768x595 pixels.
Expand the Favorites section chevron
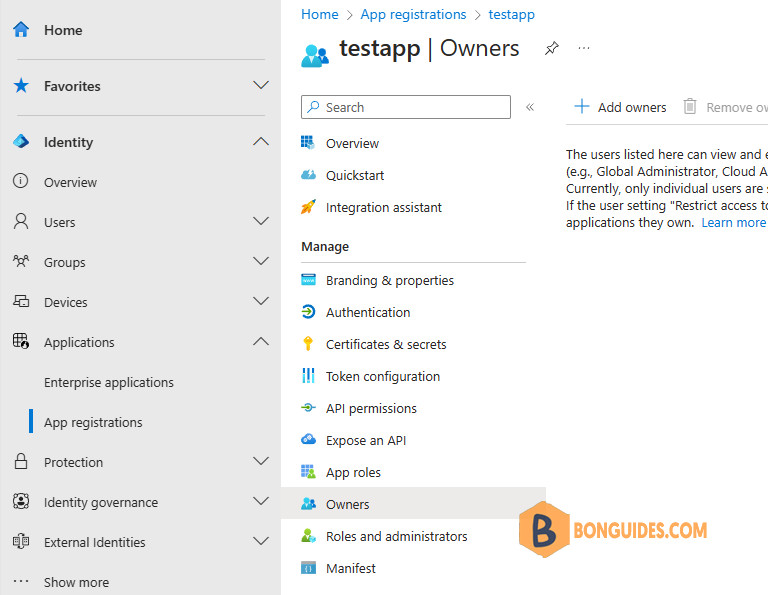pyautogui.click(x=261, y=85)
